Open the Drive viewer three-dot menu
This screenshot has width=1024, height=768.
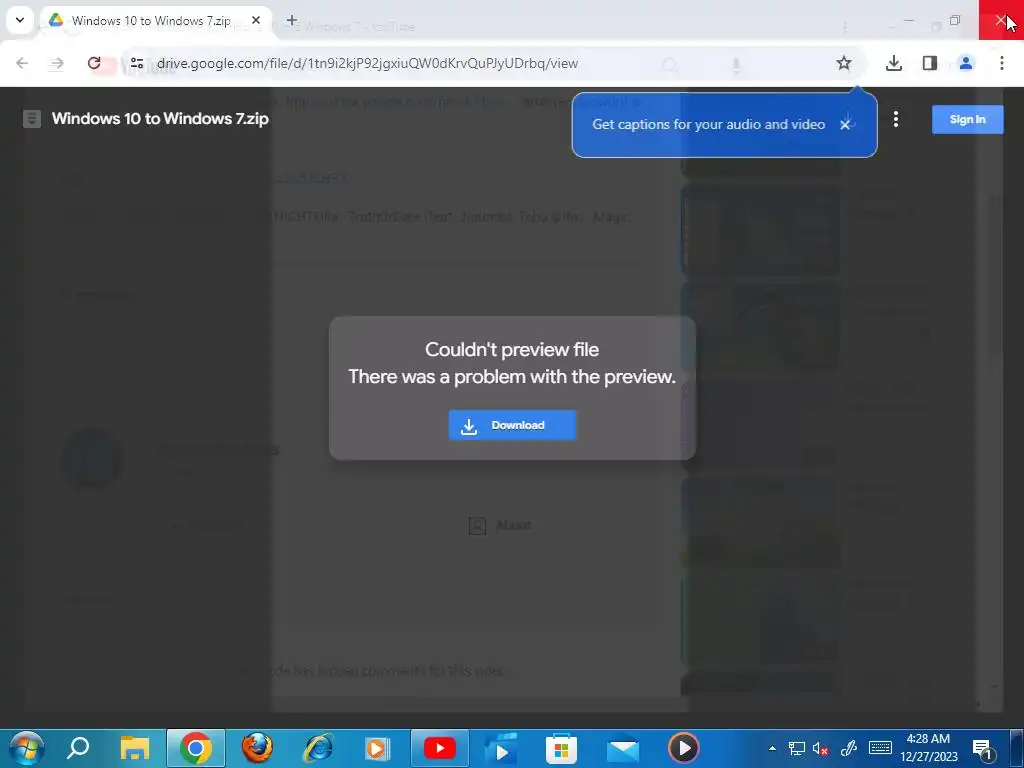click(x=896, y=119)
